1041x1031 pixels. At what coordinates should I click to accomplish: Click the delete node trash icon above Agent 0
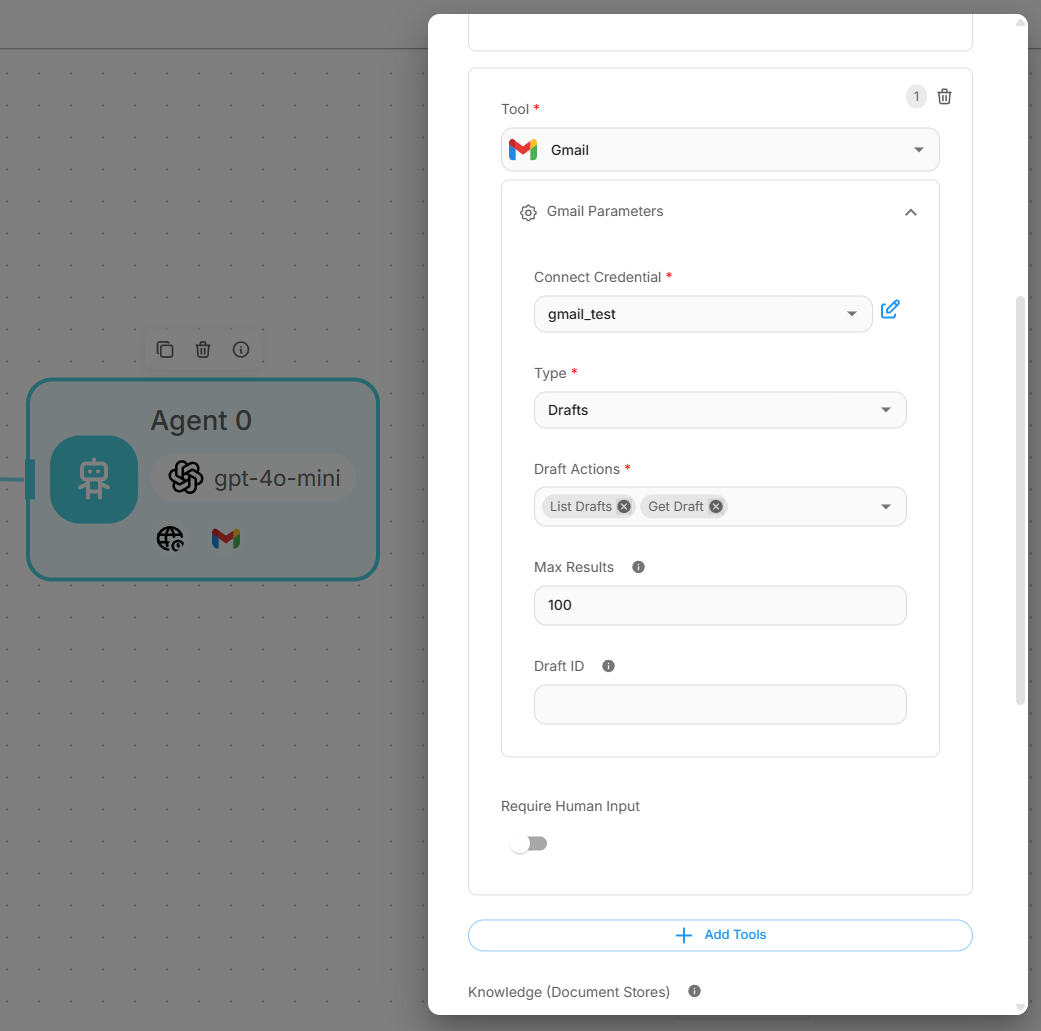pos(203,349)
